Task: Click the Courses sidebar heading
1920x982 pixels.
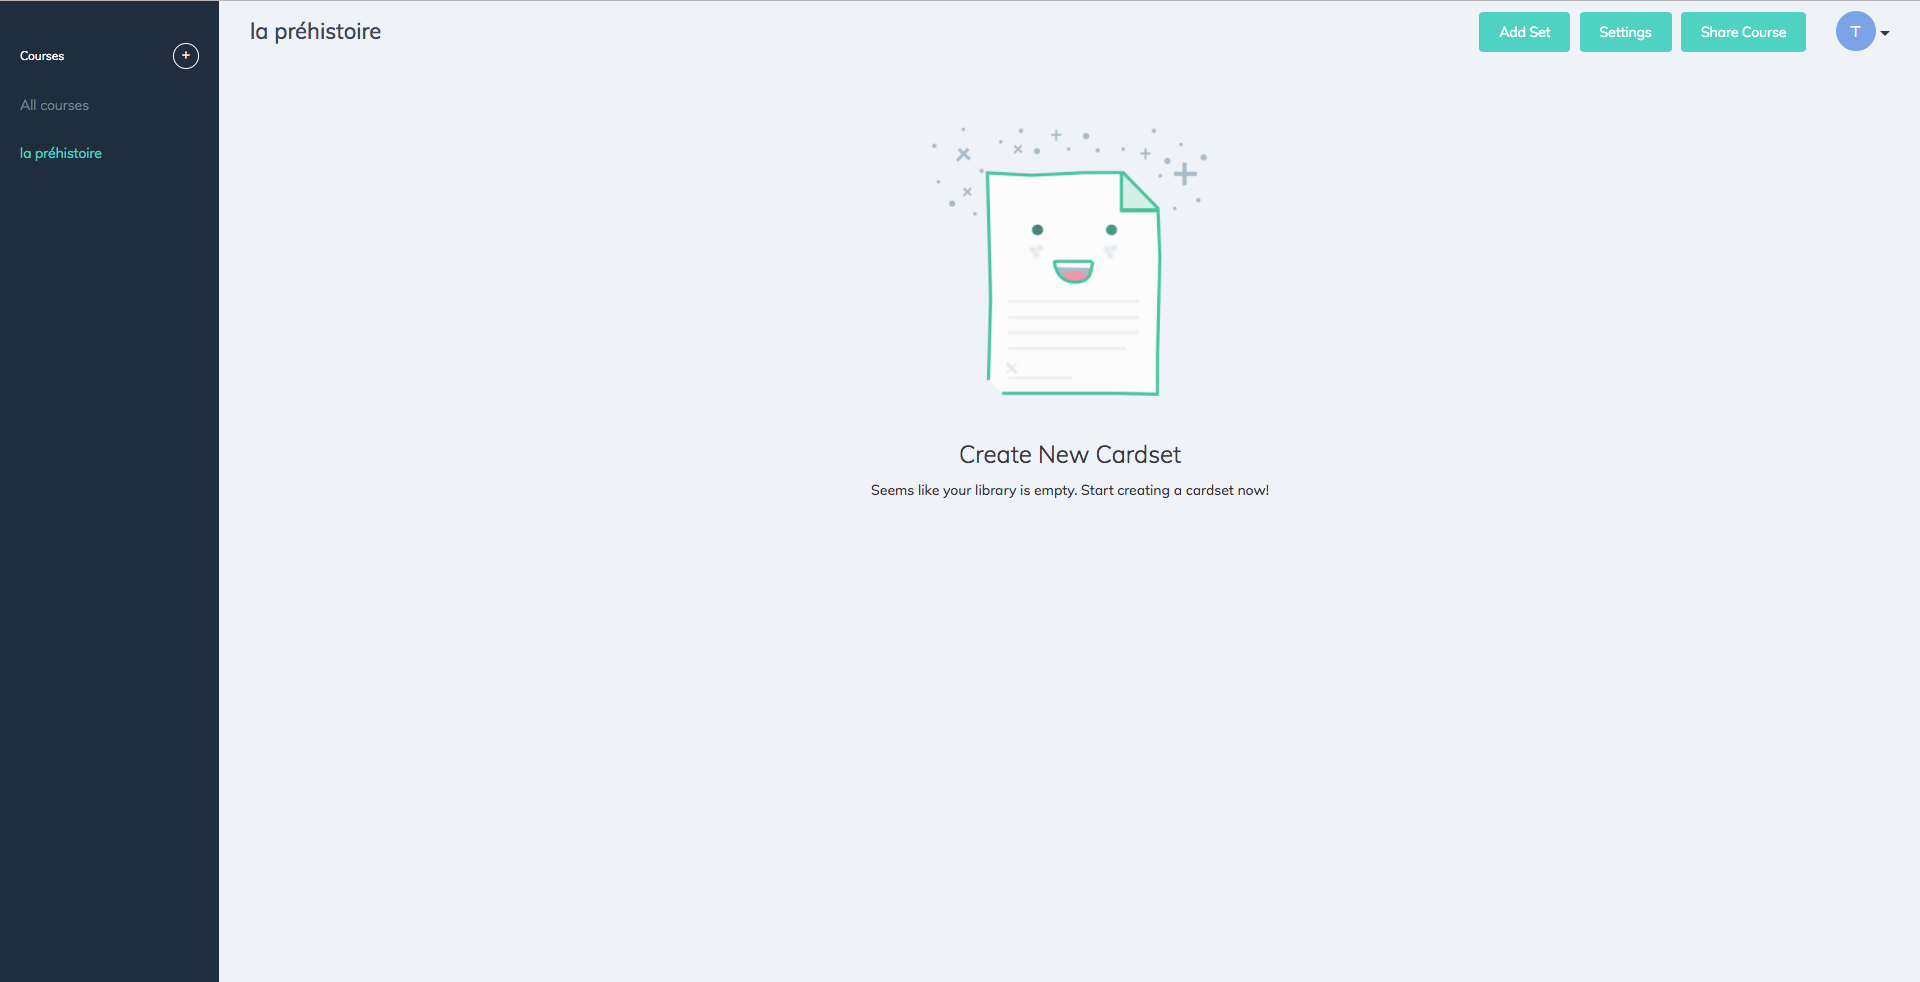Action: pos(42,56)
